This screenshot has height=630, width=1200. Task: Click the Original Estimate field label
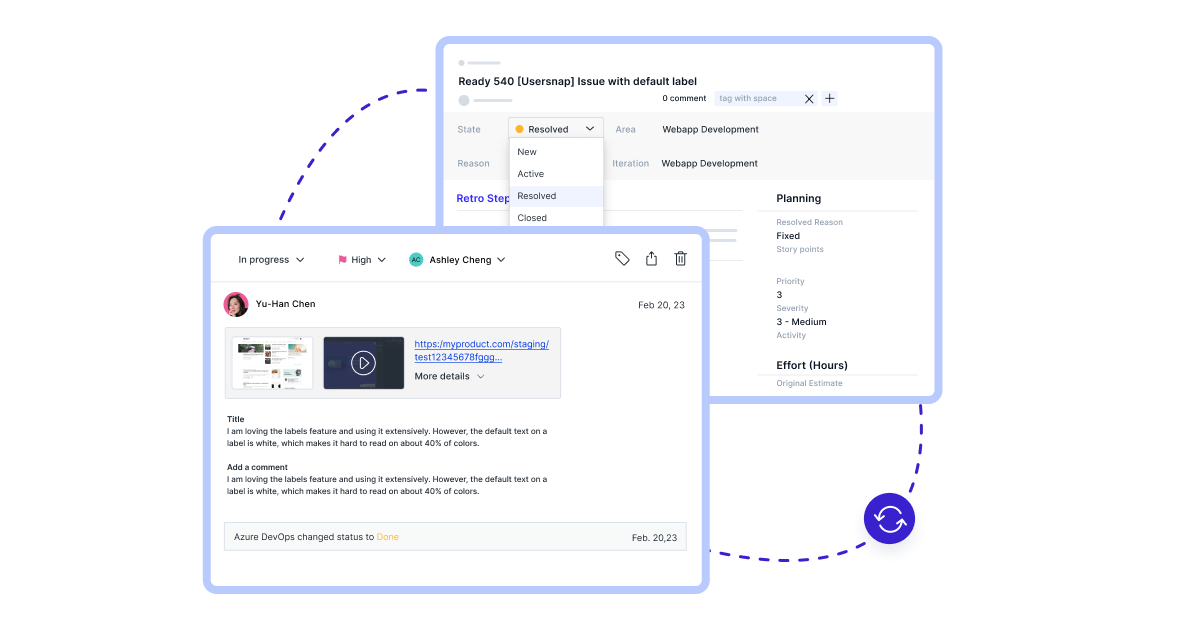tap(809, 383)
